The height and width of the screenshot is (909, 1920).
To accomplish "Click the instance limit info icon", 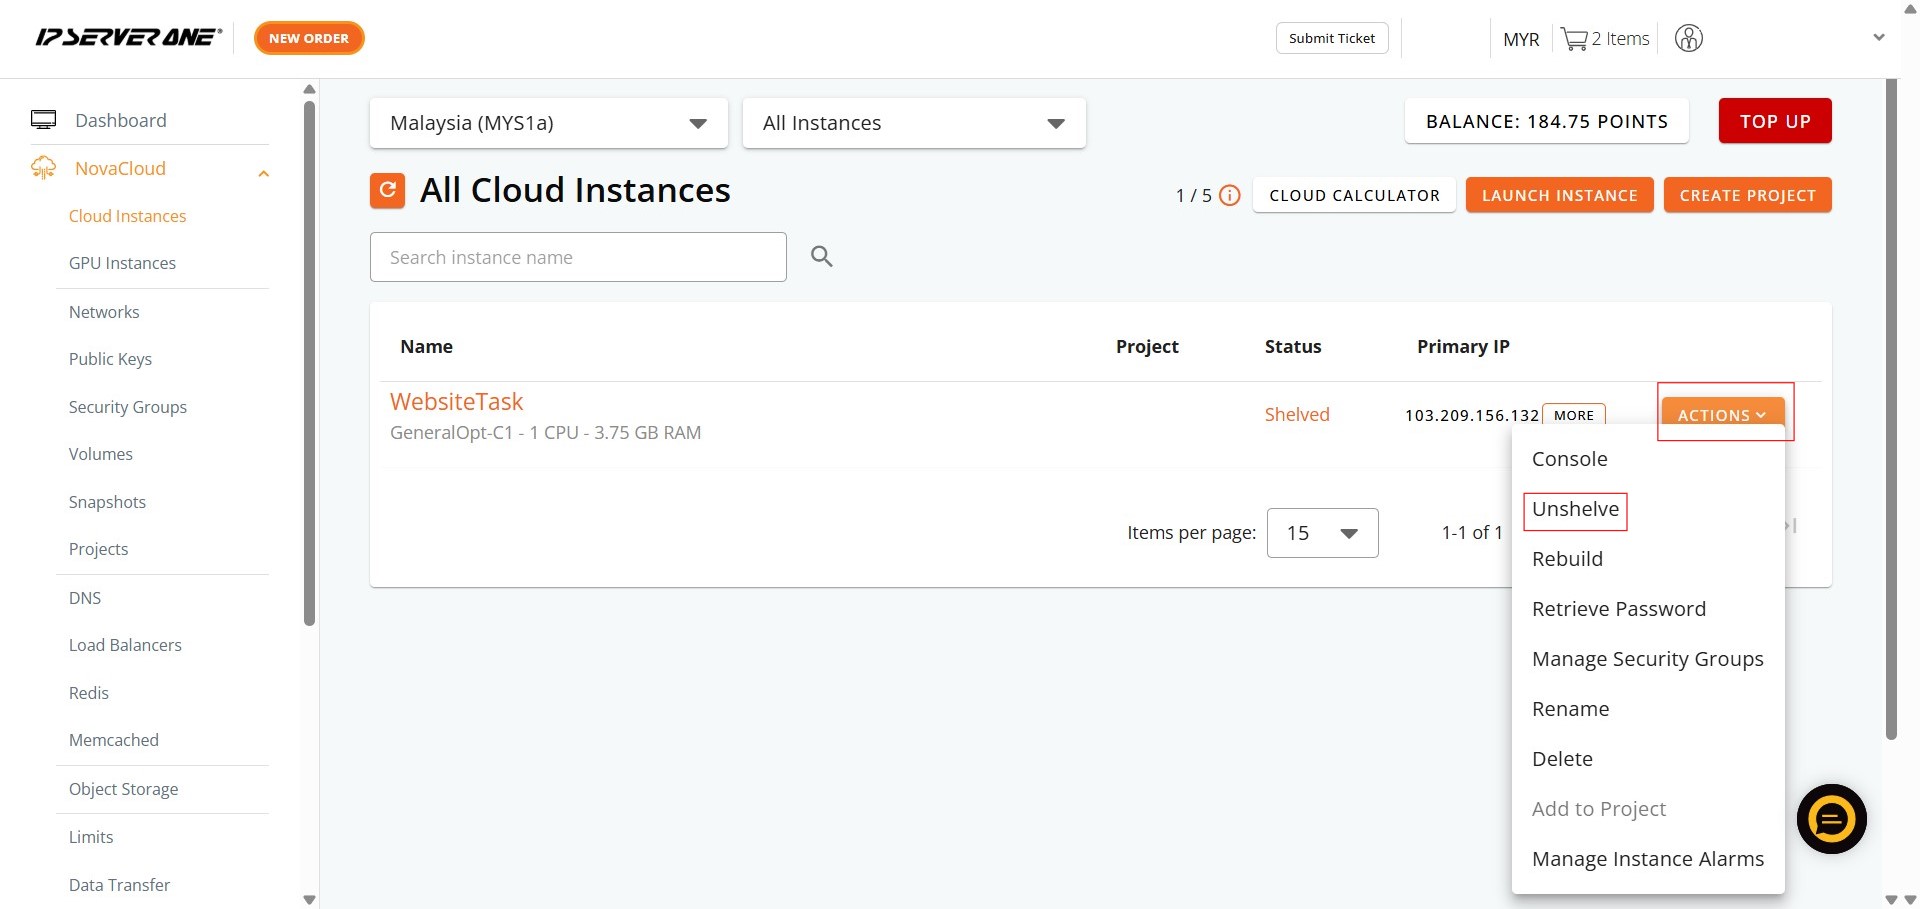I will (1230, 195).
